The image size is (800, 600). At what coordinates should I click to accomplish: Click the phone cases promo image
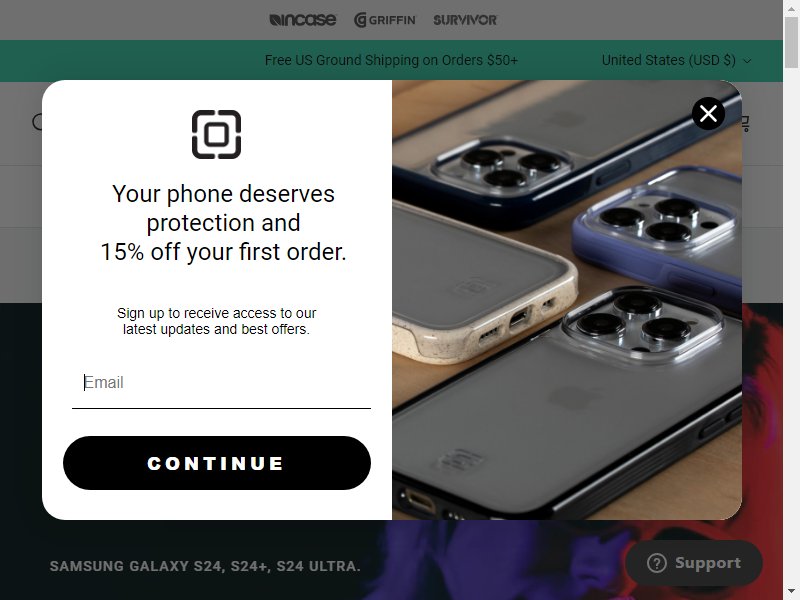567,300
